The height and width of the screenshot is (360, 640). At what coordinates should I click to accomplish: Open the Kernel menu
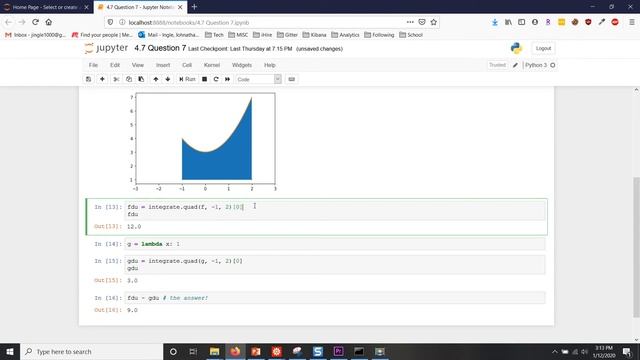(212, 65)
